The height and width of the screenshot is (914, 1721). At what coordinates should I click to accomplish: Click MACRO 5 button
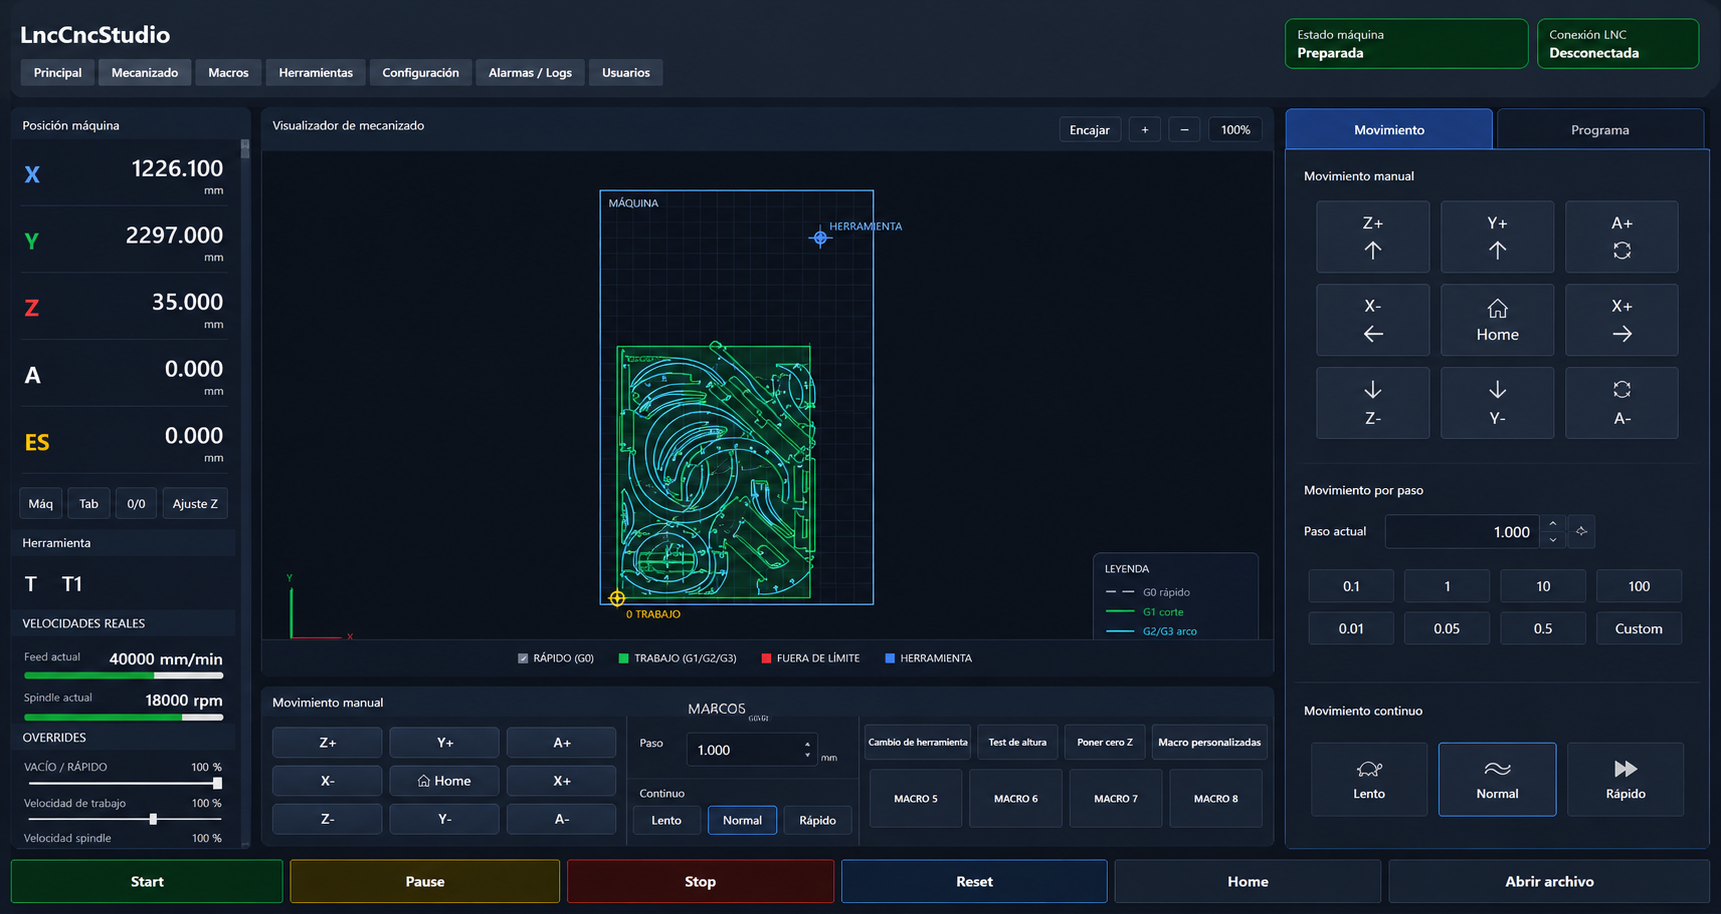(916, 798)
